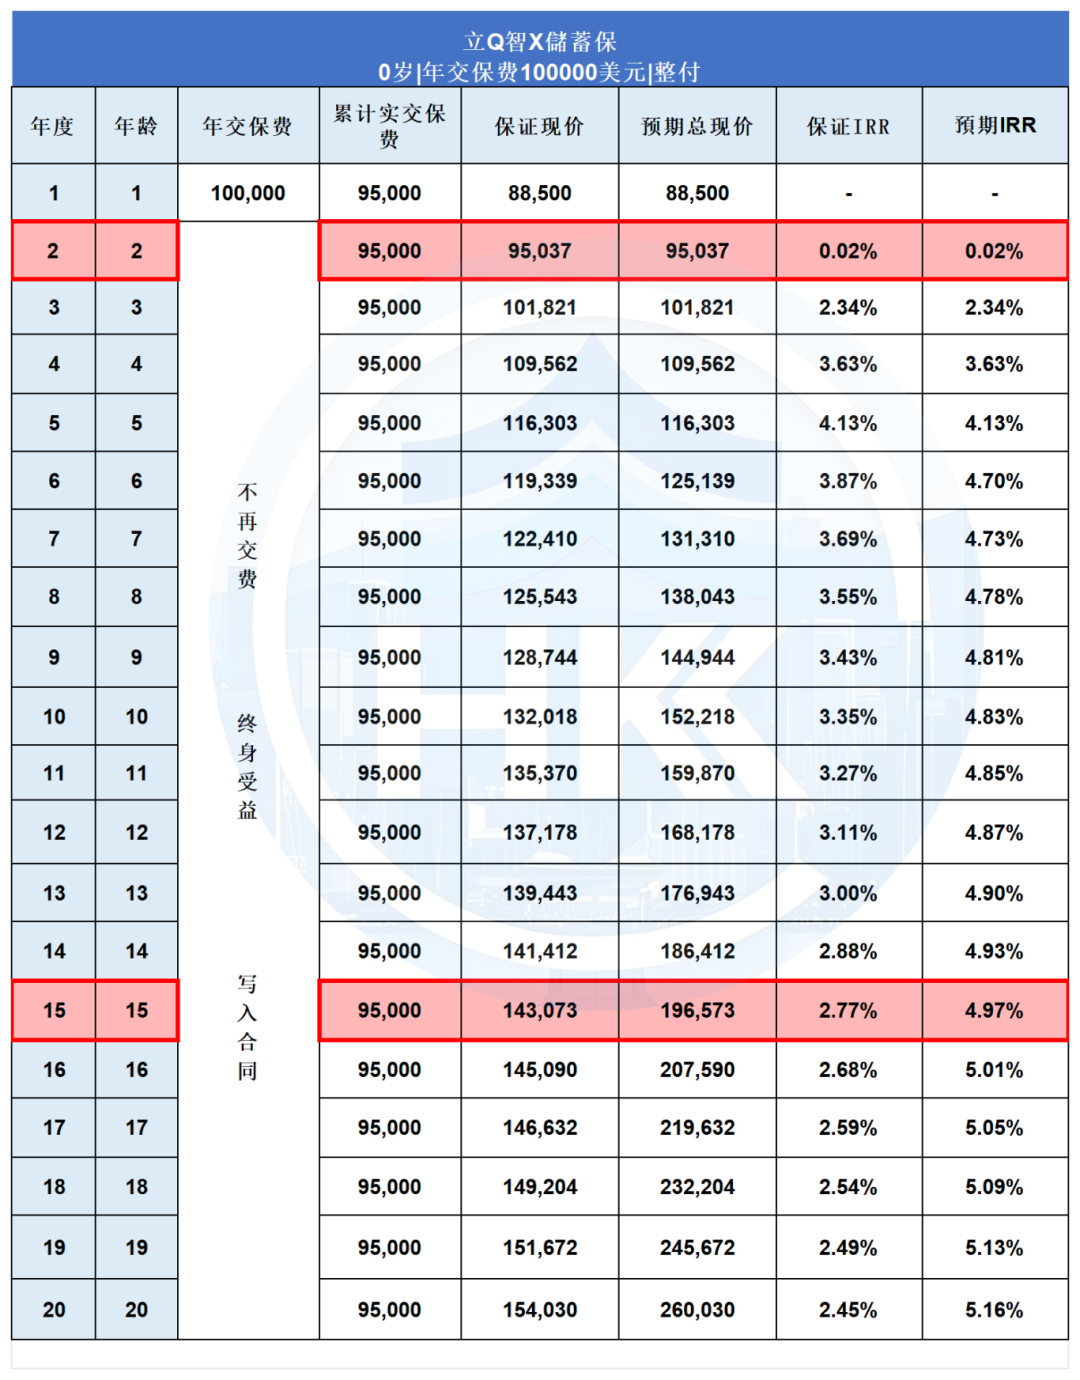Screen dimensions: 1080x1380
Task: Click the 写入合同 vertical text
Action: [247, 1027]
